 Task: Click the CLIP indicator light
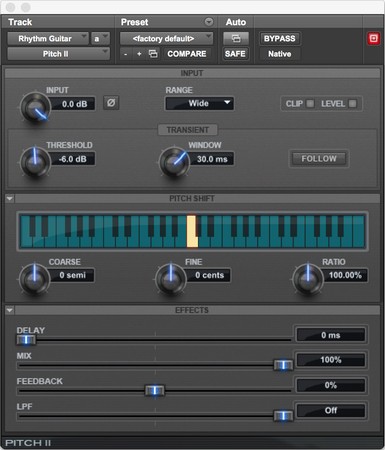[x=310, y=104]
